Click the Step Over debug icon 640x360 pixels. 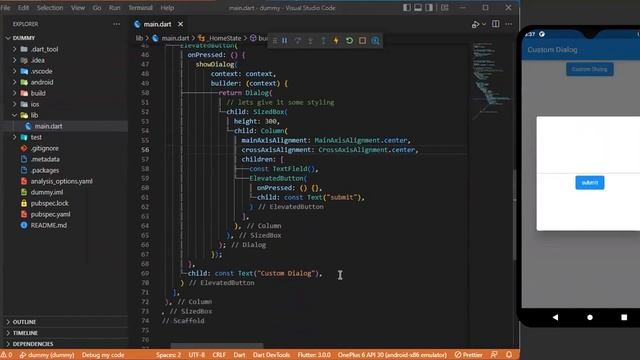298,40
